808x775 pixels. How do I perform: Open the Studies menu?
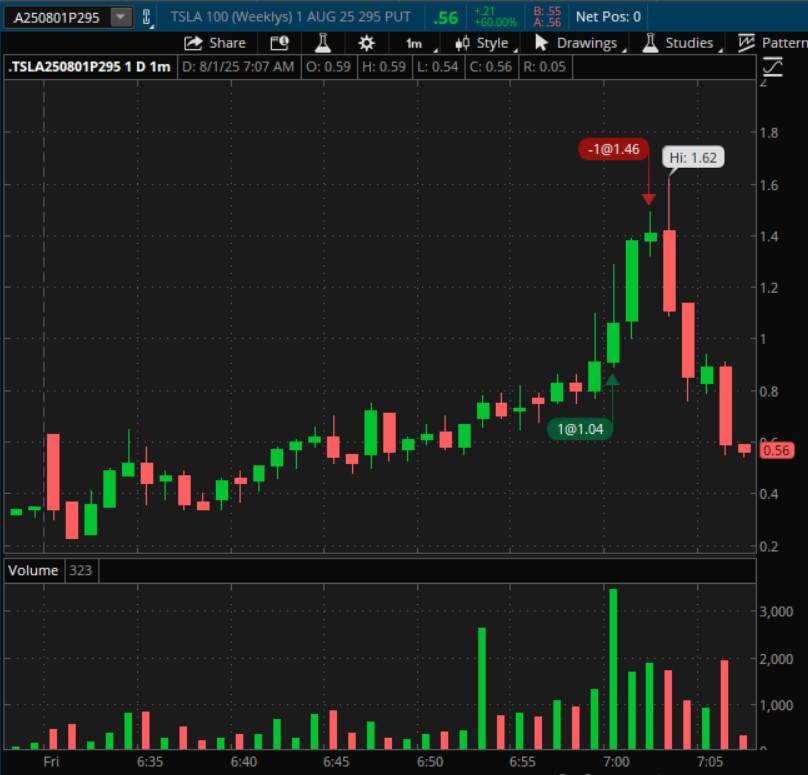pos(681,43)
